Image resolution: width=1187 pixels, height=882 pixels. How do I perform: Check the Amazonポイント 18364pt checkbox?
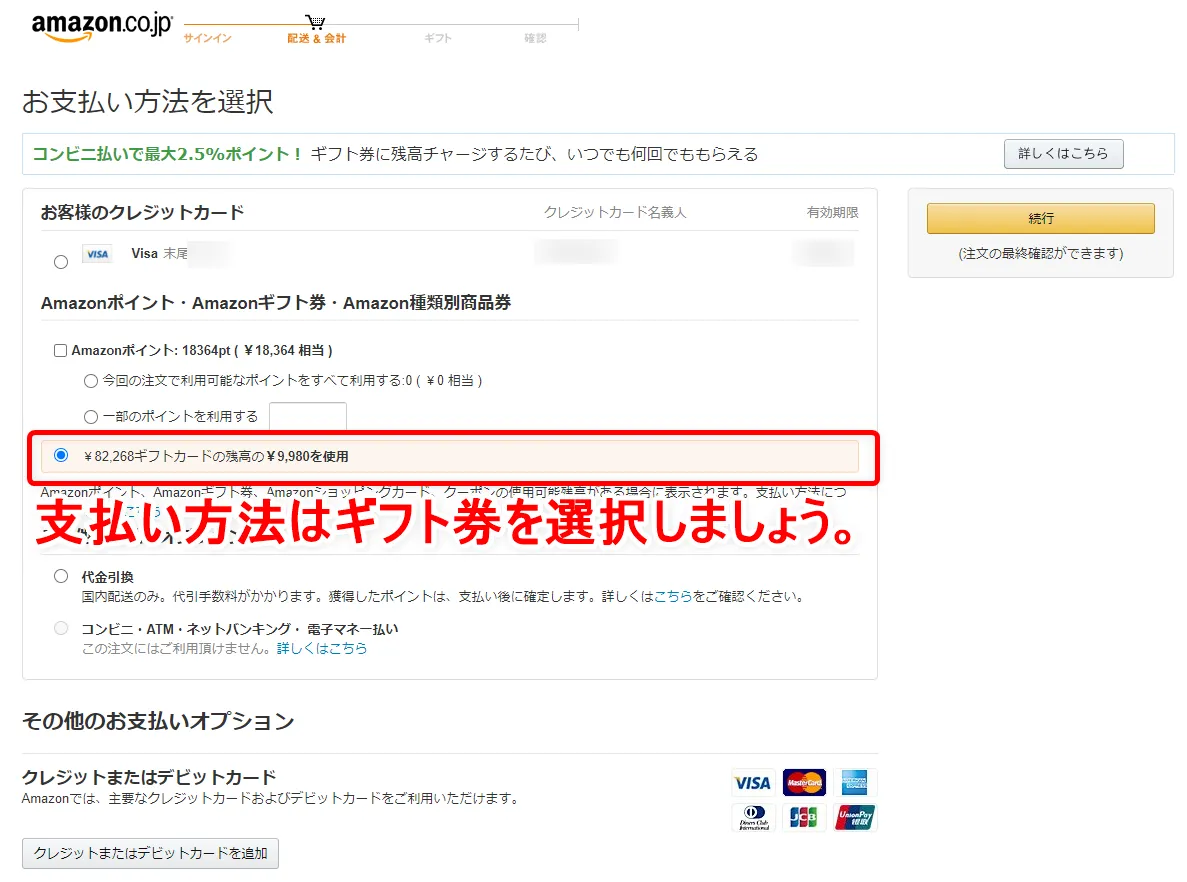point(61,351)
